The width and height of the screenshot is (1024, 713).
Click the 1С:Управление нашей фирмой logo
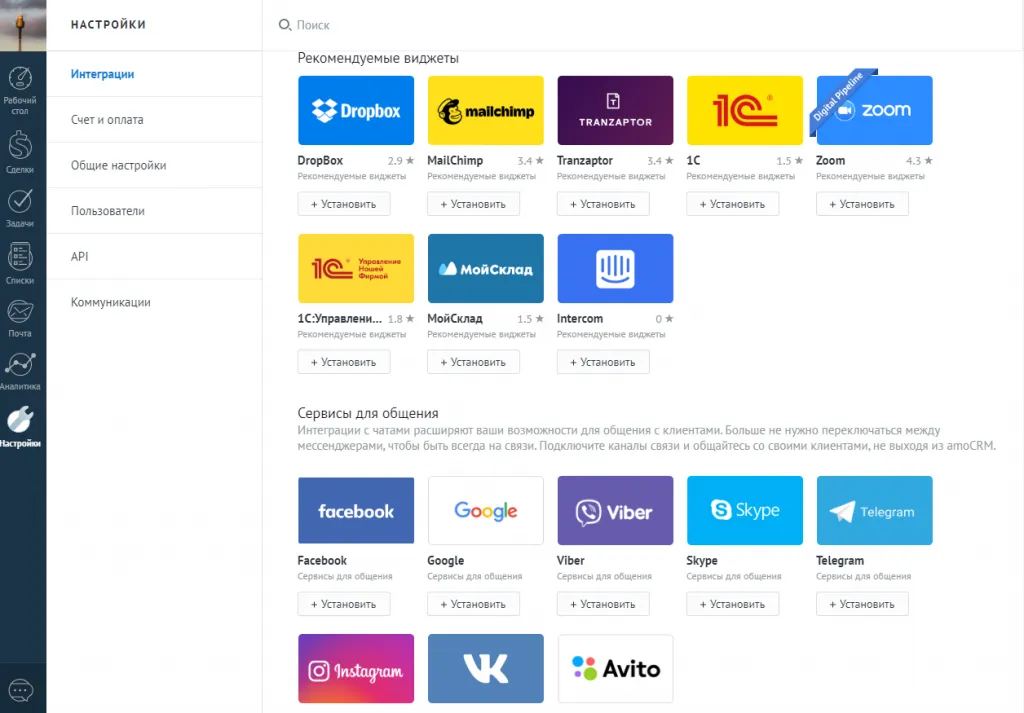tap(356, 268)
